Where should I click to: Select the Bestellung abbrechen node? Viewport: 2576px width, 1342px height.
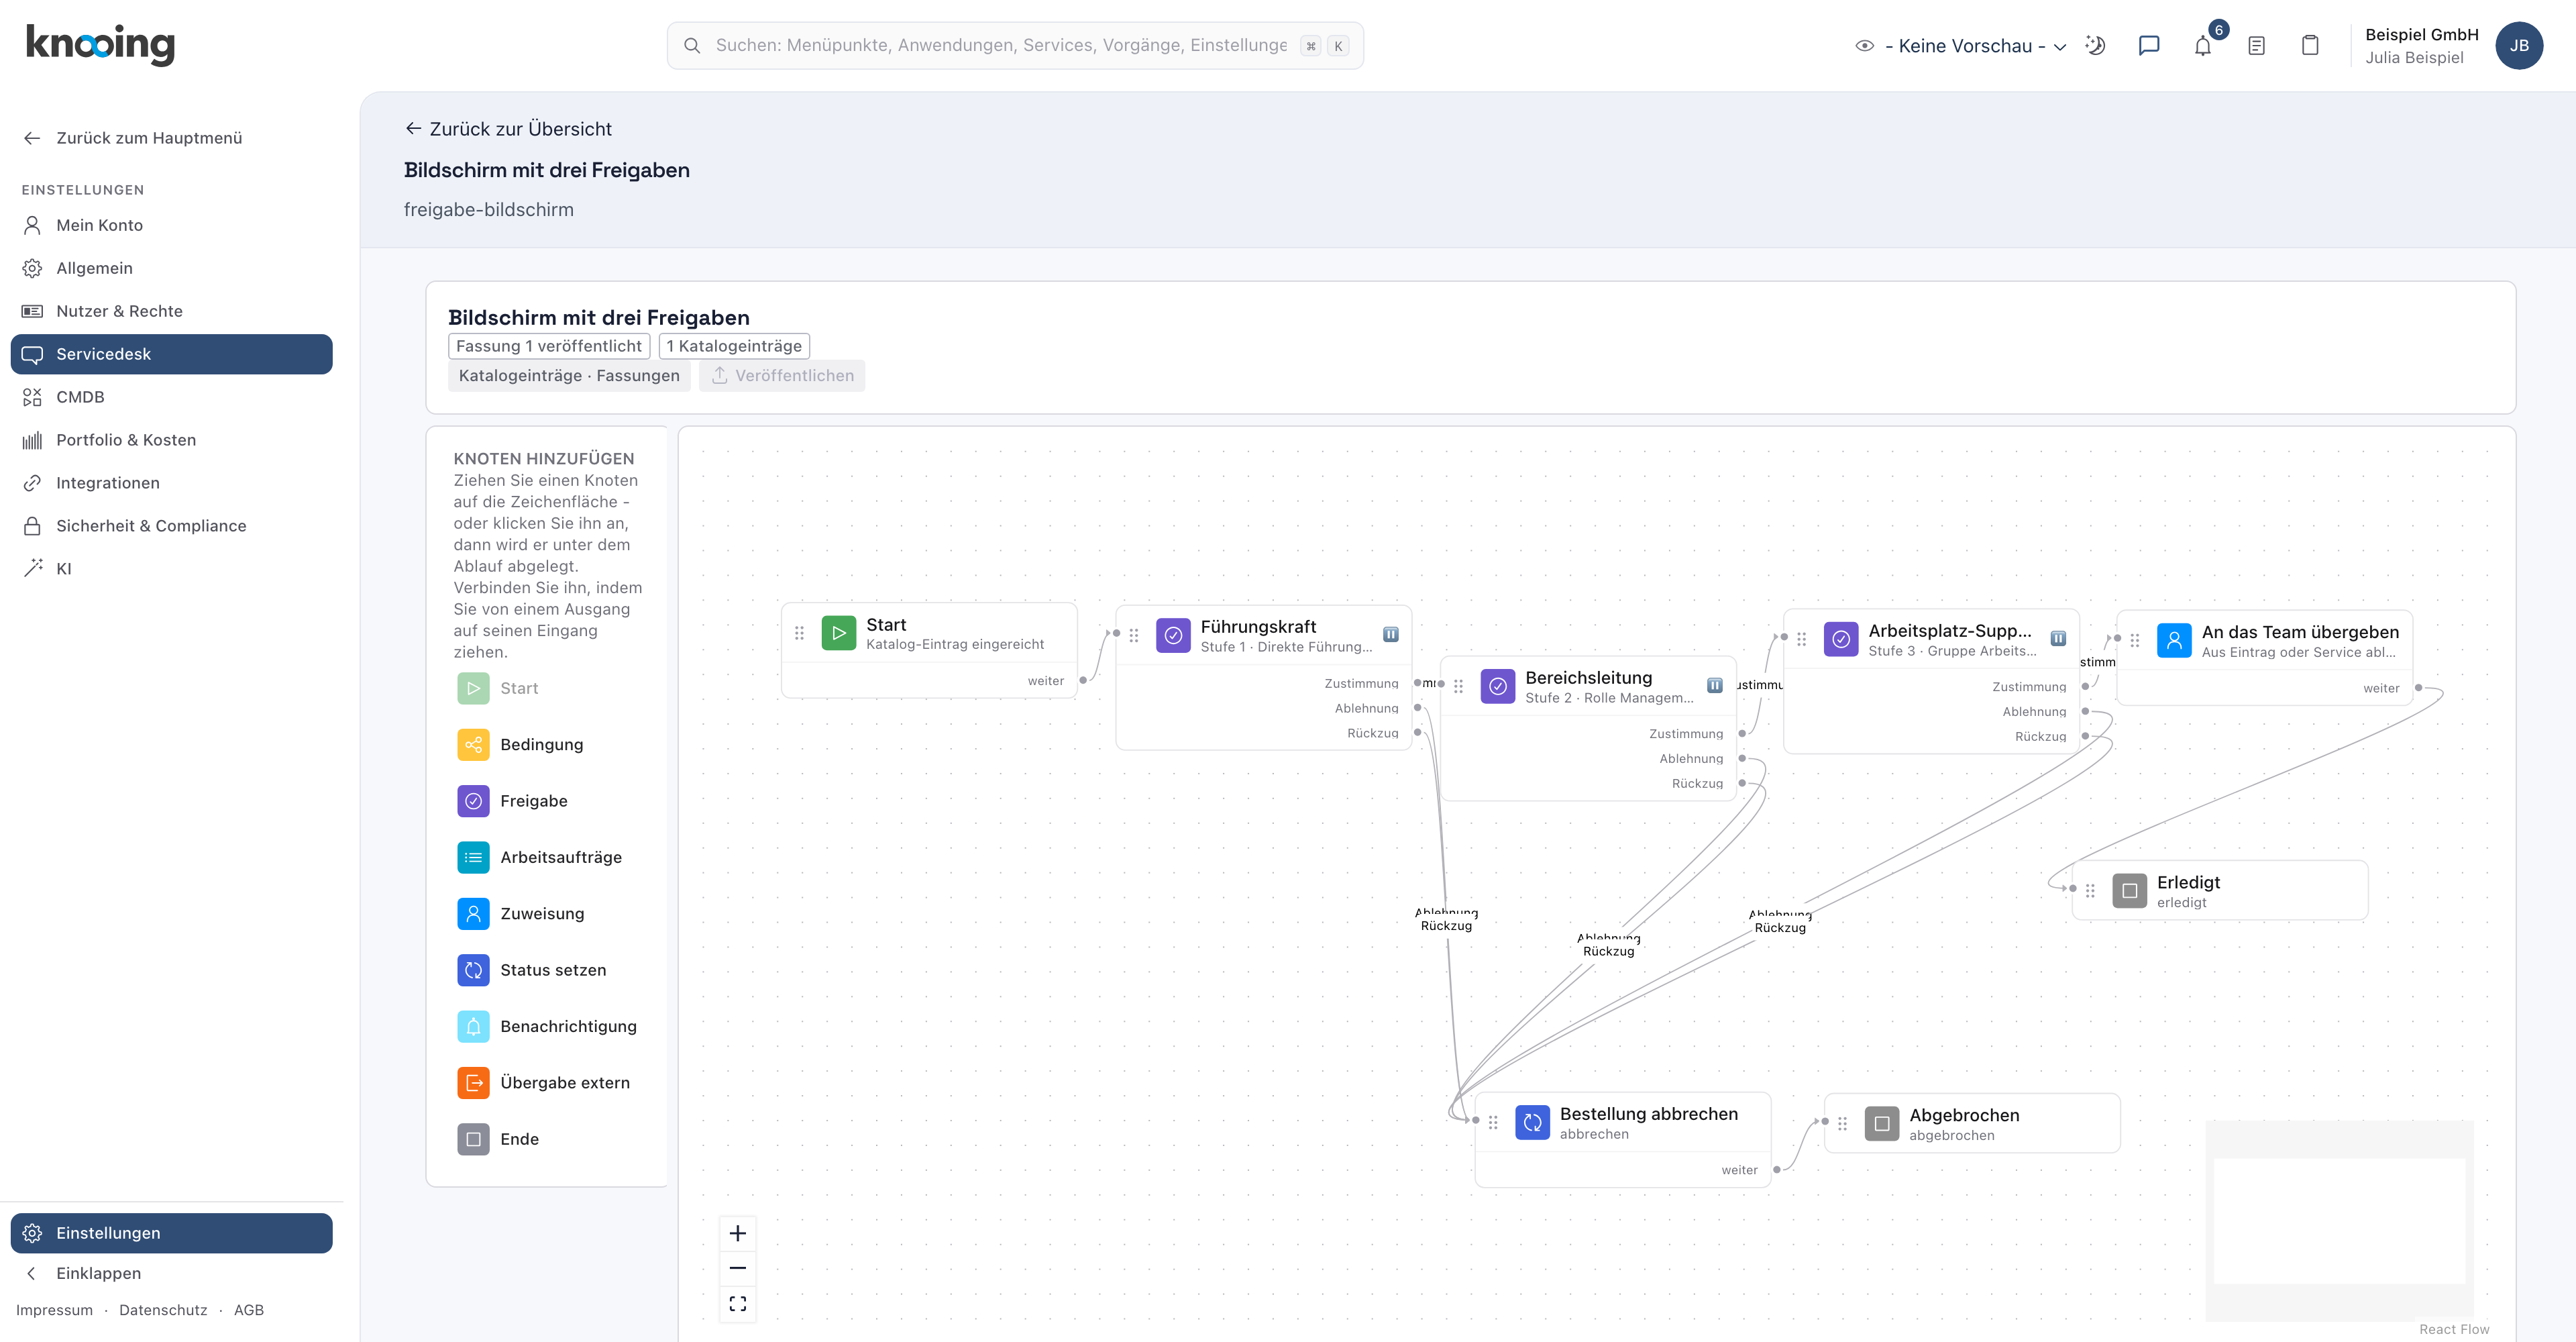[x=1623, y=1140]
